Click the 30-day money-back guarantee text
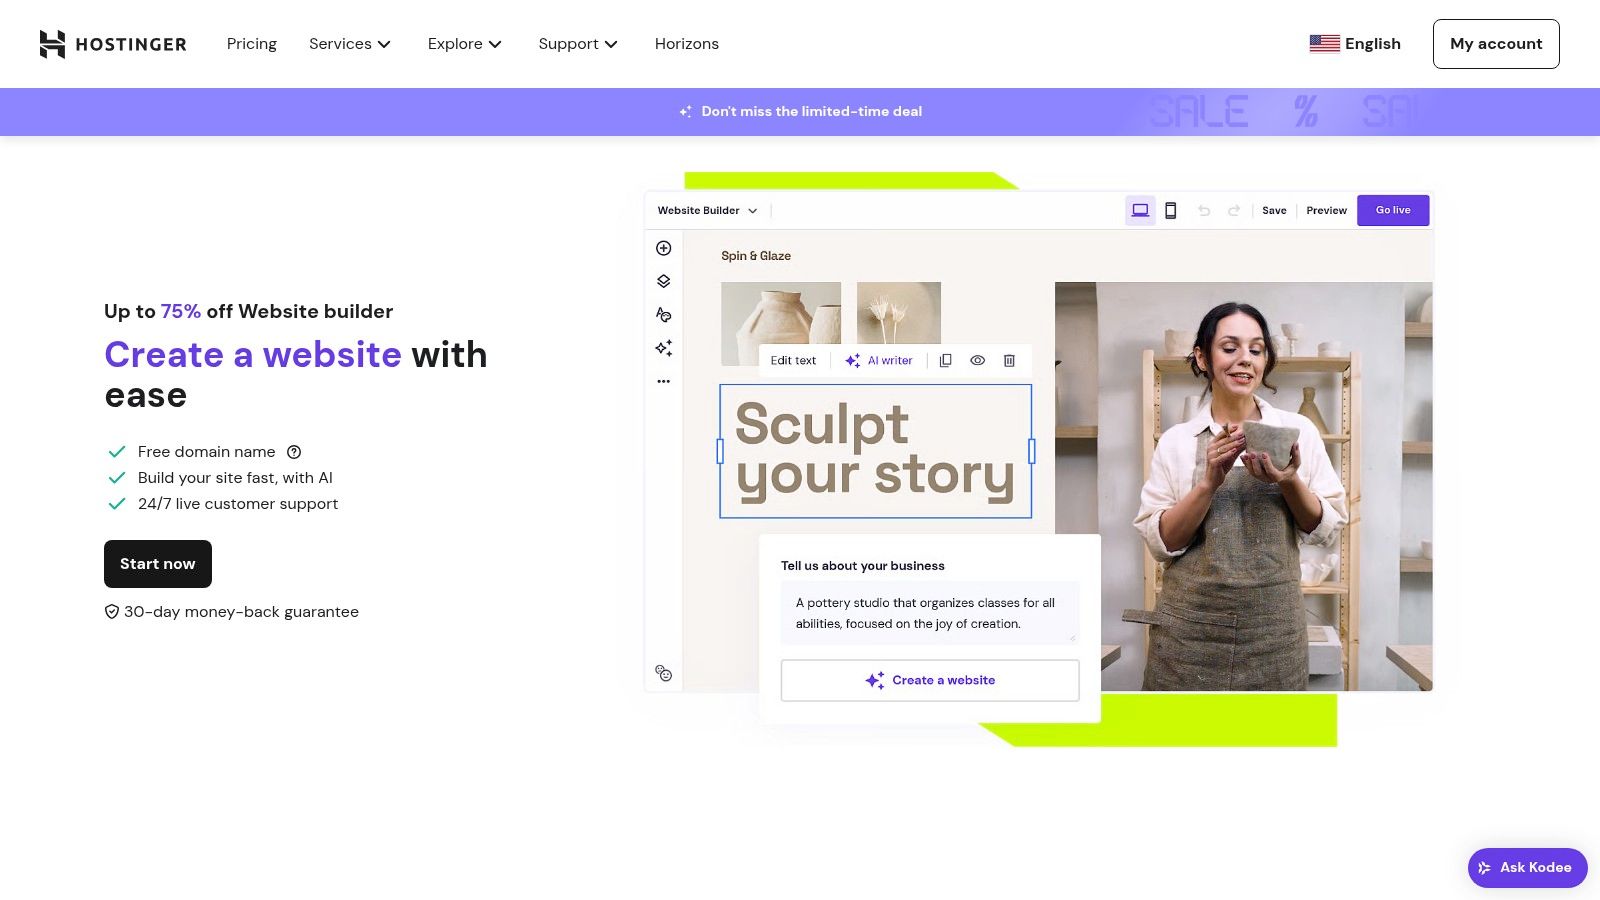The width and height of the screenshot is (1600, 900). click(x=241, y=612)
